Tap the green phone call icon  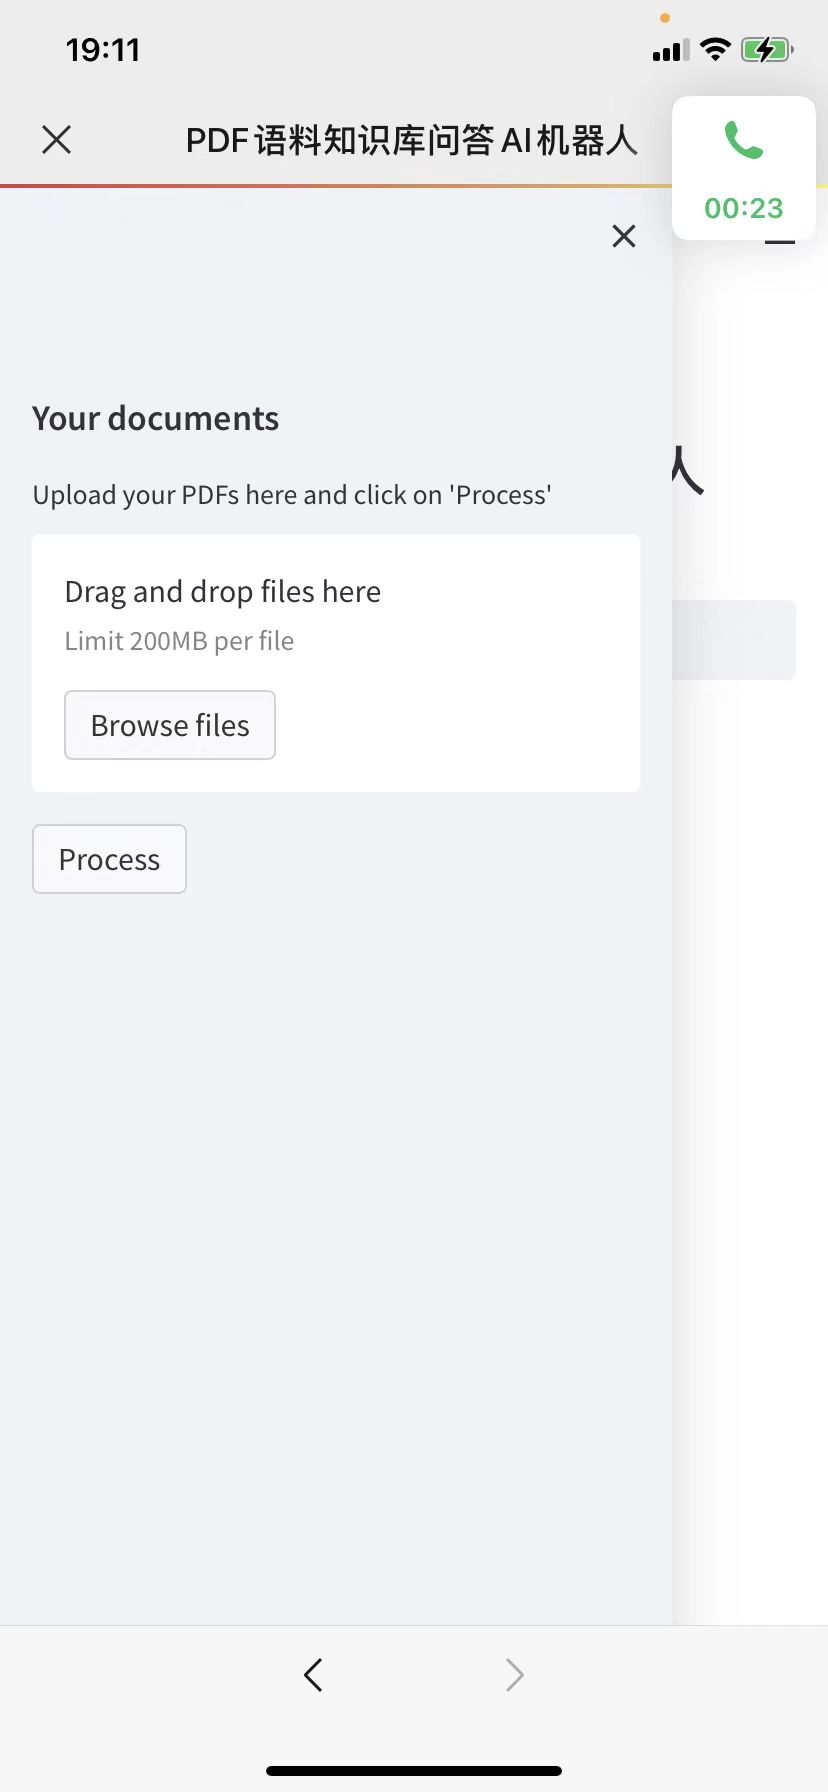743,141
